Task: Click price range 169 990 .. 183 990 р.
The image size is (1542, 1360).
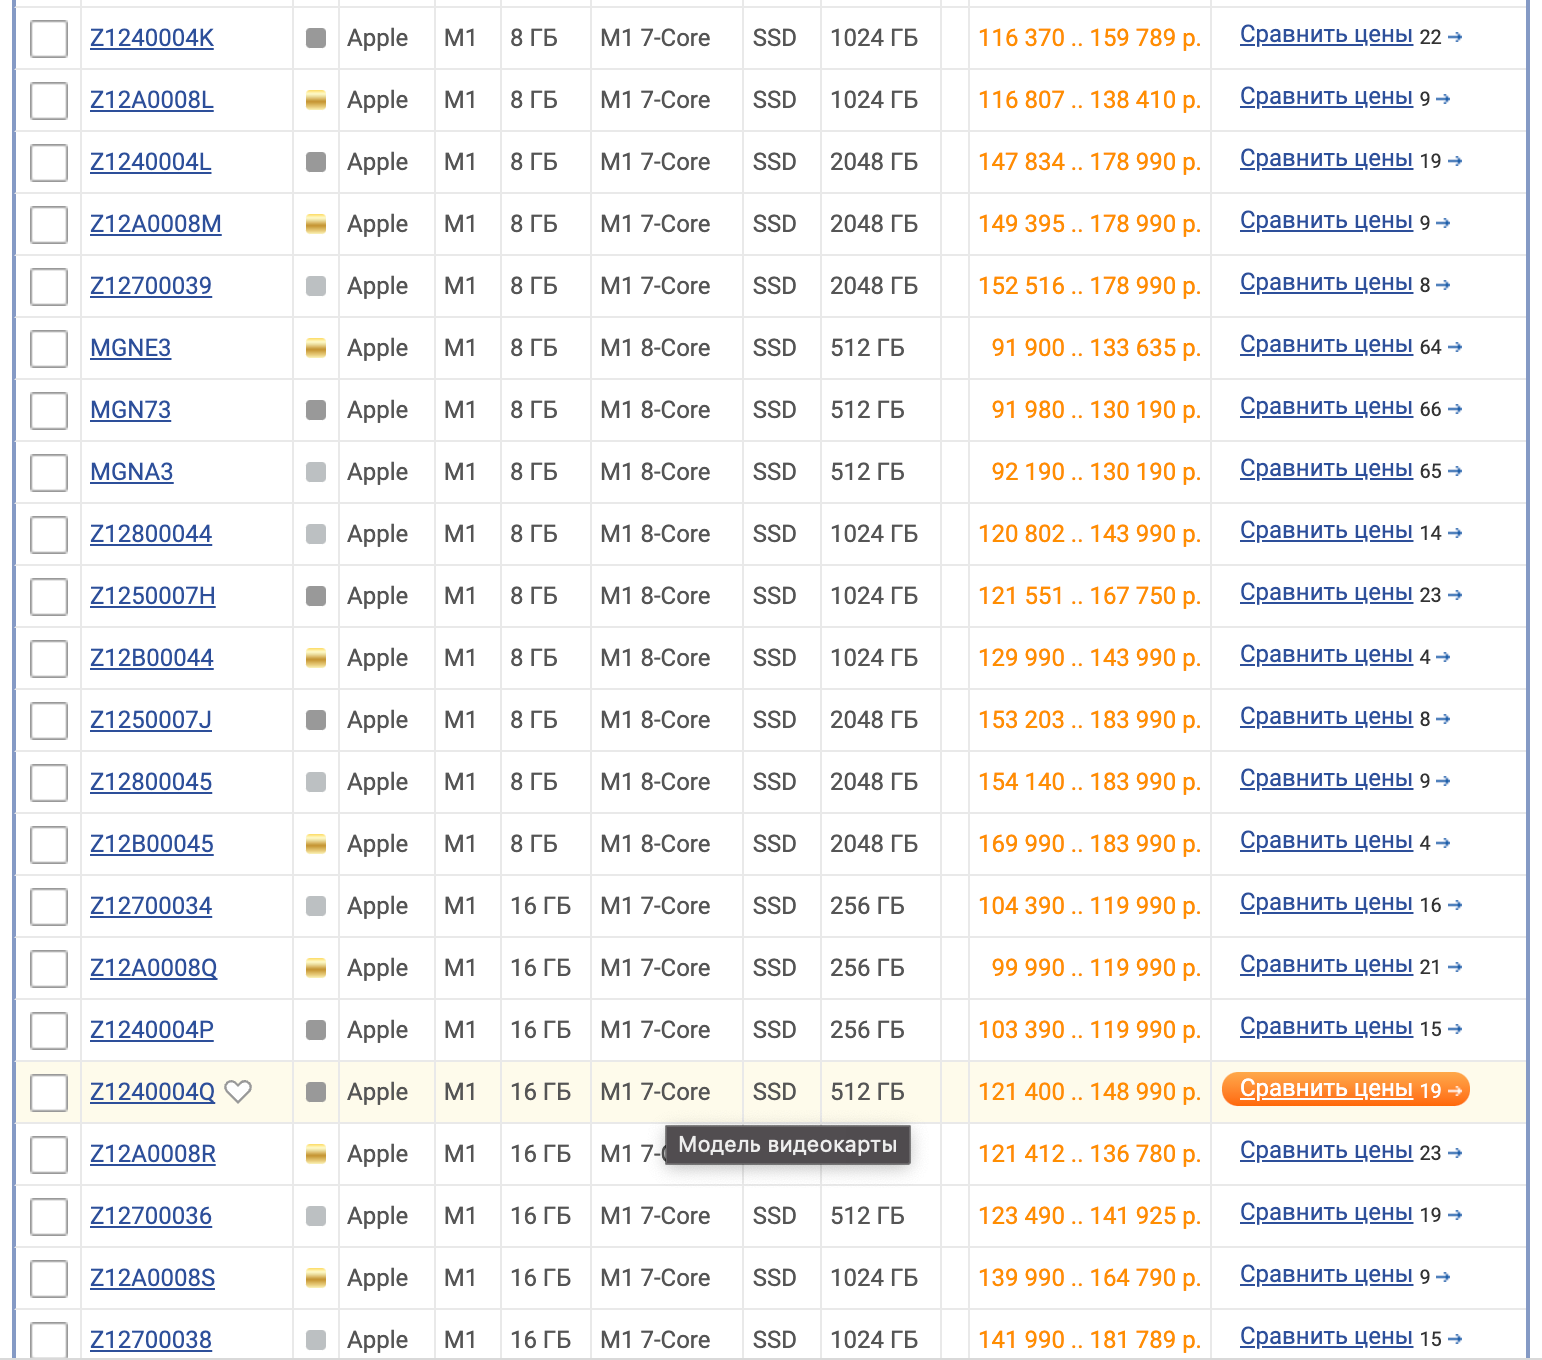Action: 1090,844
